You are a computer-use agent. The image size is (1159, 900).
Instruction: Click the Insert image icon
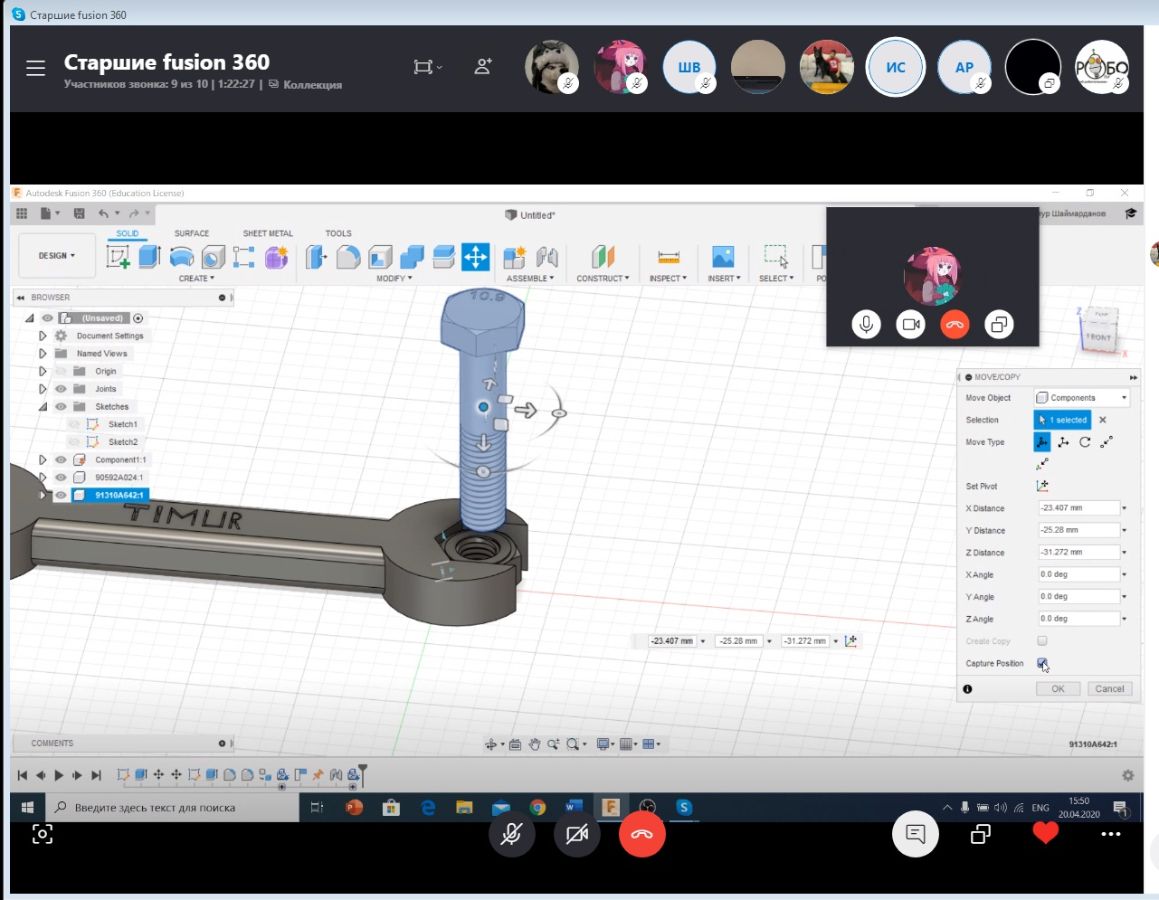722,257
